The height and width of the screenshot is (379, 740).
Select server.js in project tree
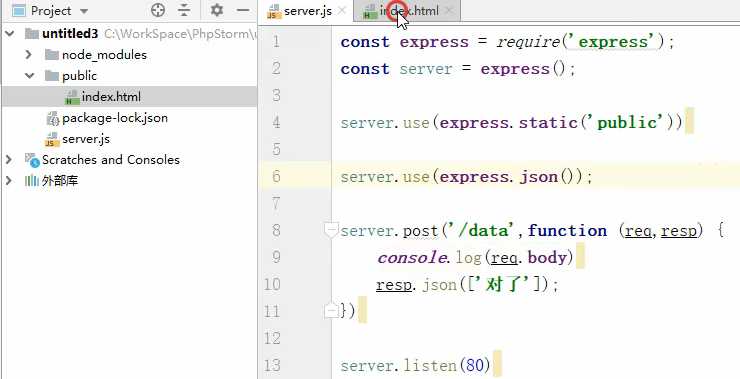tap(86, 139)
